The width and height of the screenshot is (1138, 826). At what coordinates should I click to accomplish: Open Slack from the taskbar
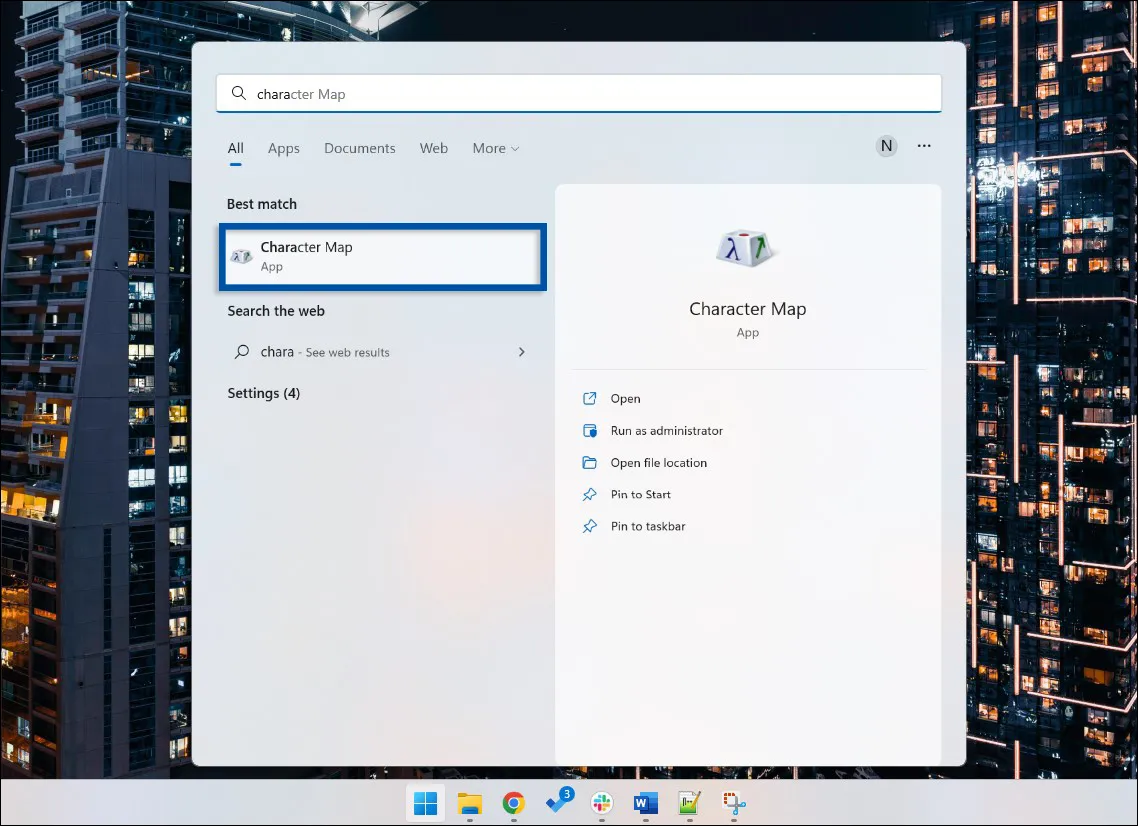pos(601,803)
